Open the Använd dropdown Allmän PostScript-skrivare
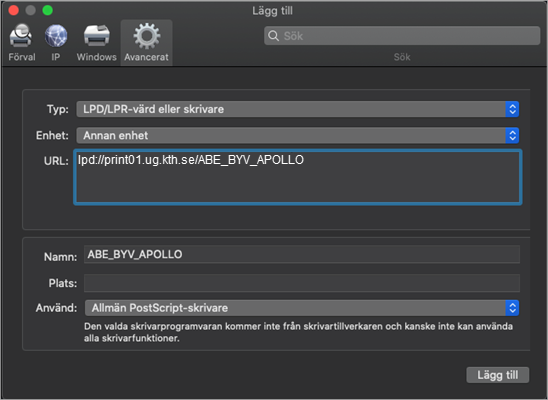 point(302,308)
